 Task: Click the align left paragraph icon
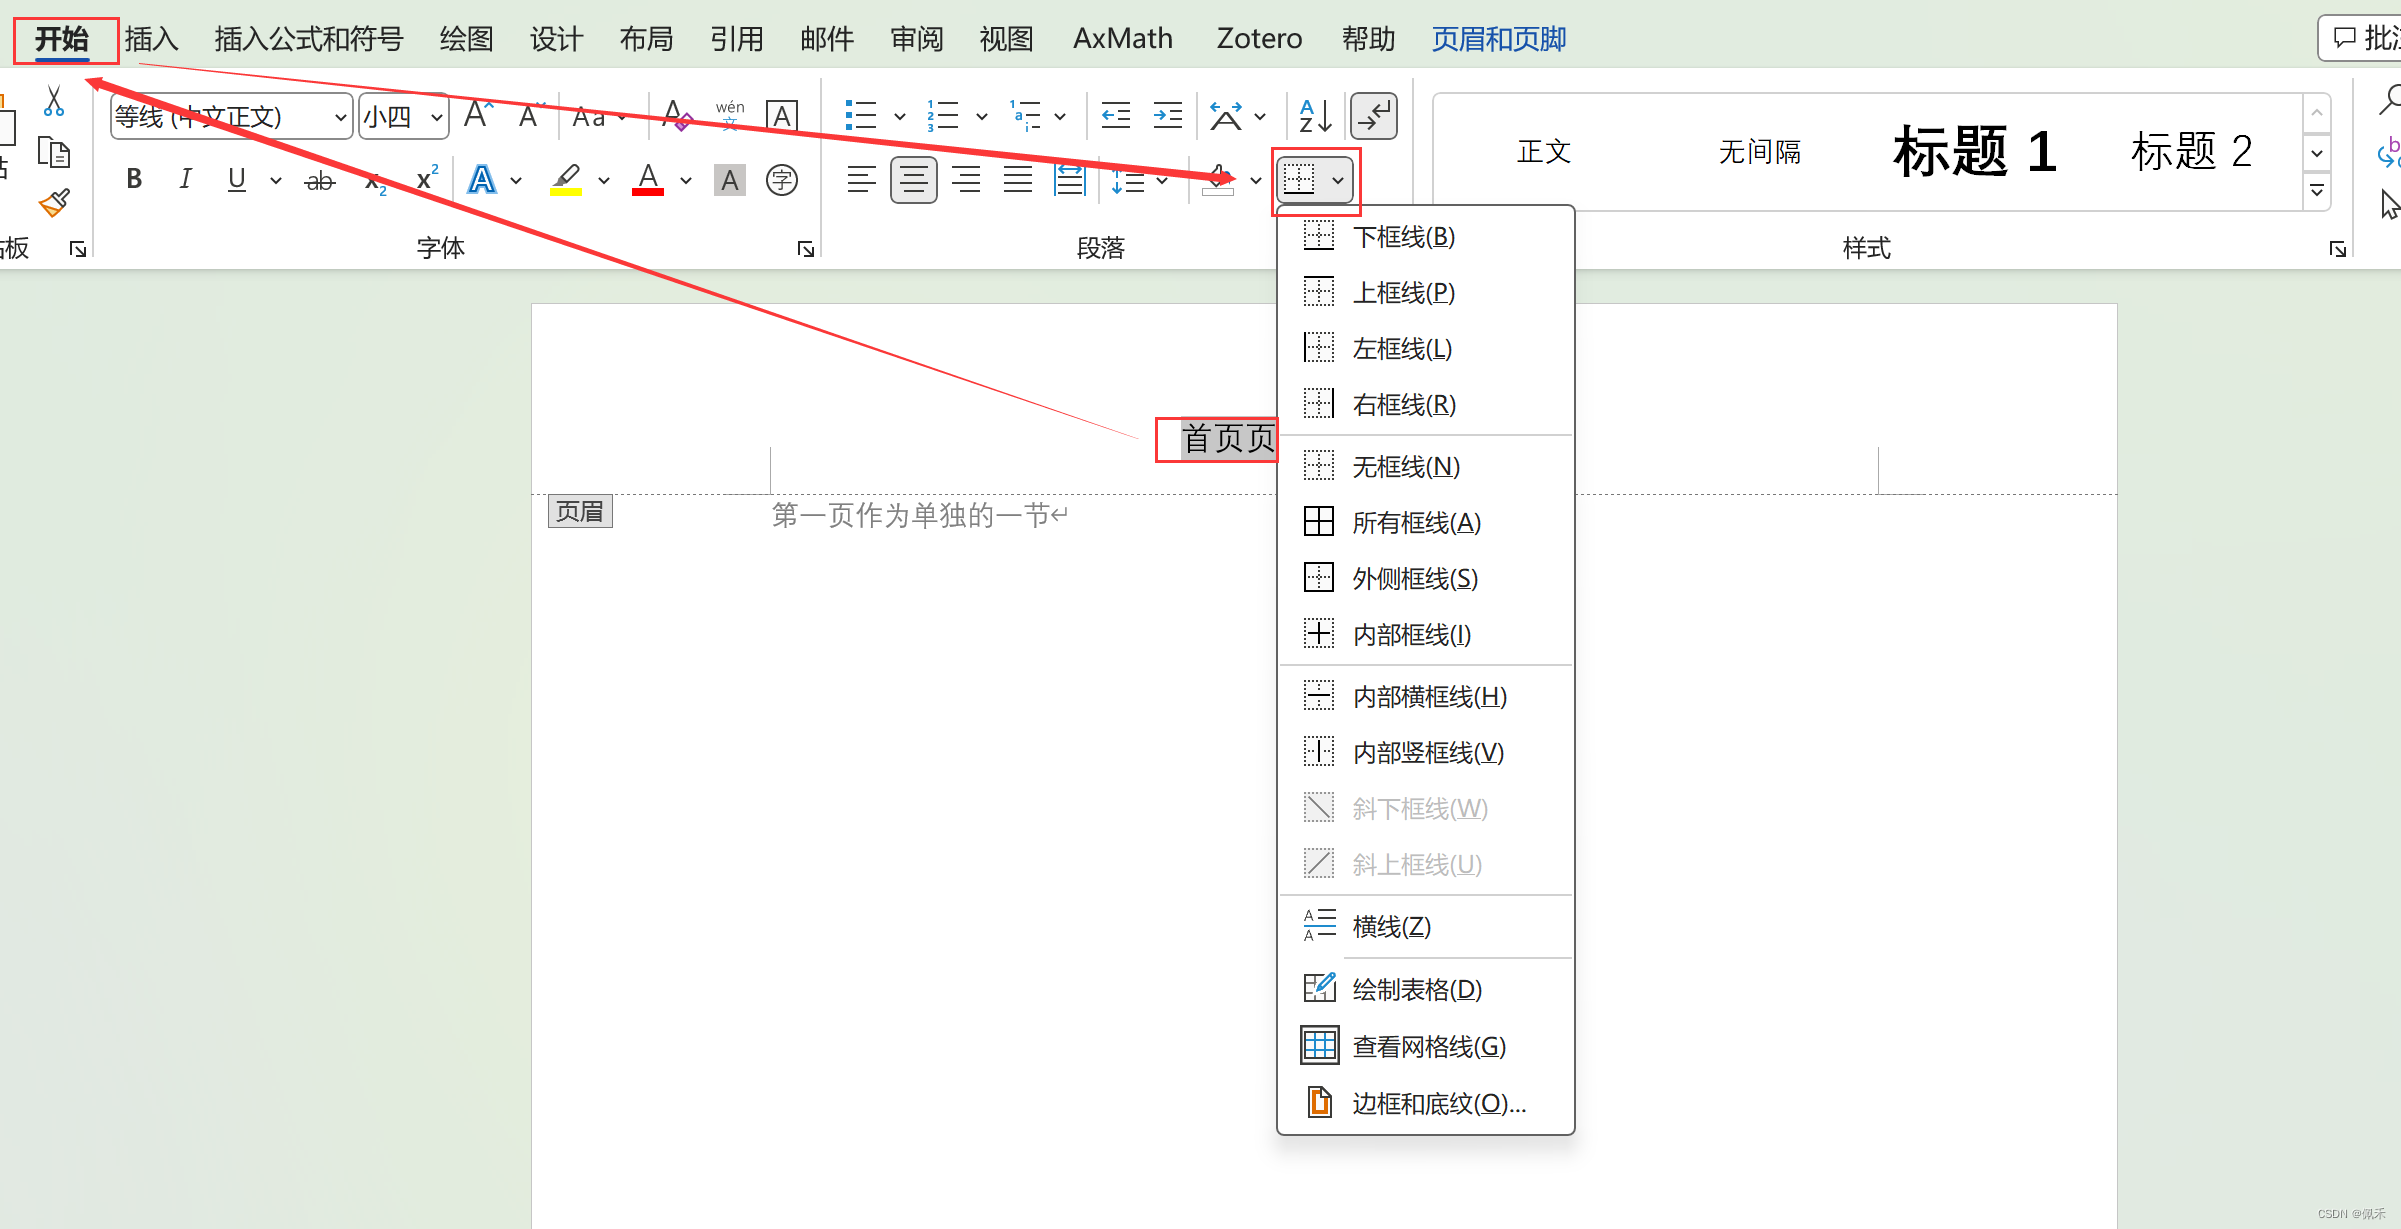[x=860, y=181]
